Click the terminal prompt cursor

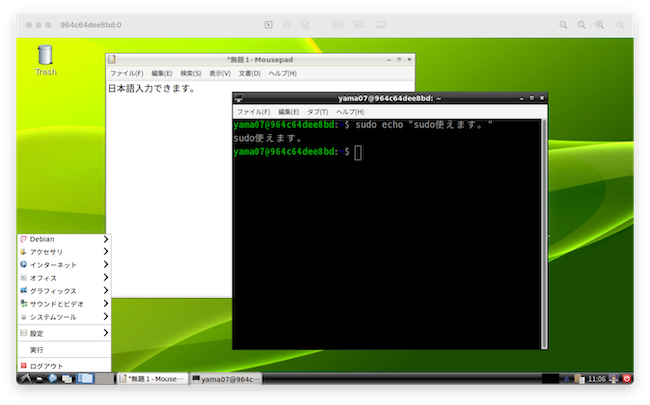358,153
